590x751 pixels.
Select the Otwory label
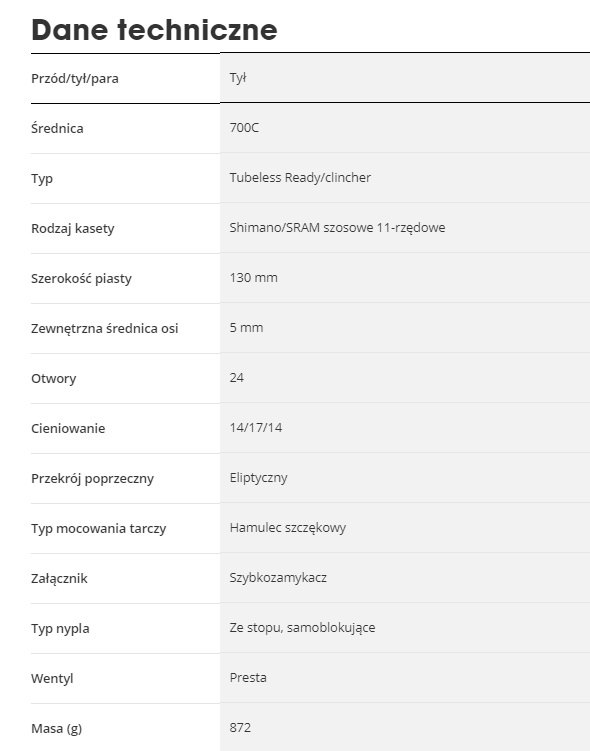(x=54, y=378)
